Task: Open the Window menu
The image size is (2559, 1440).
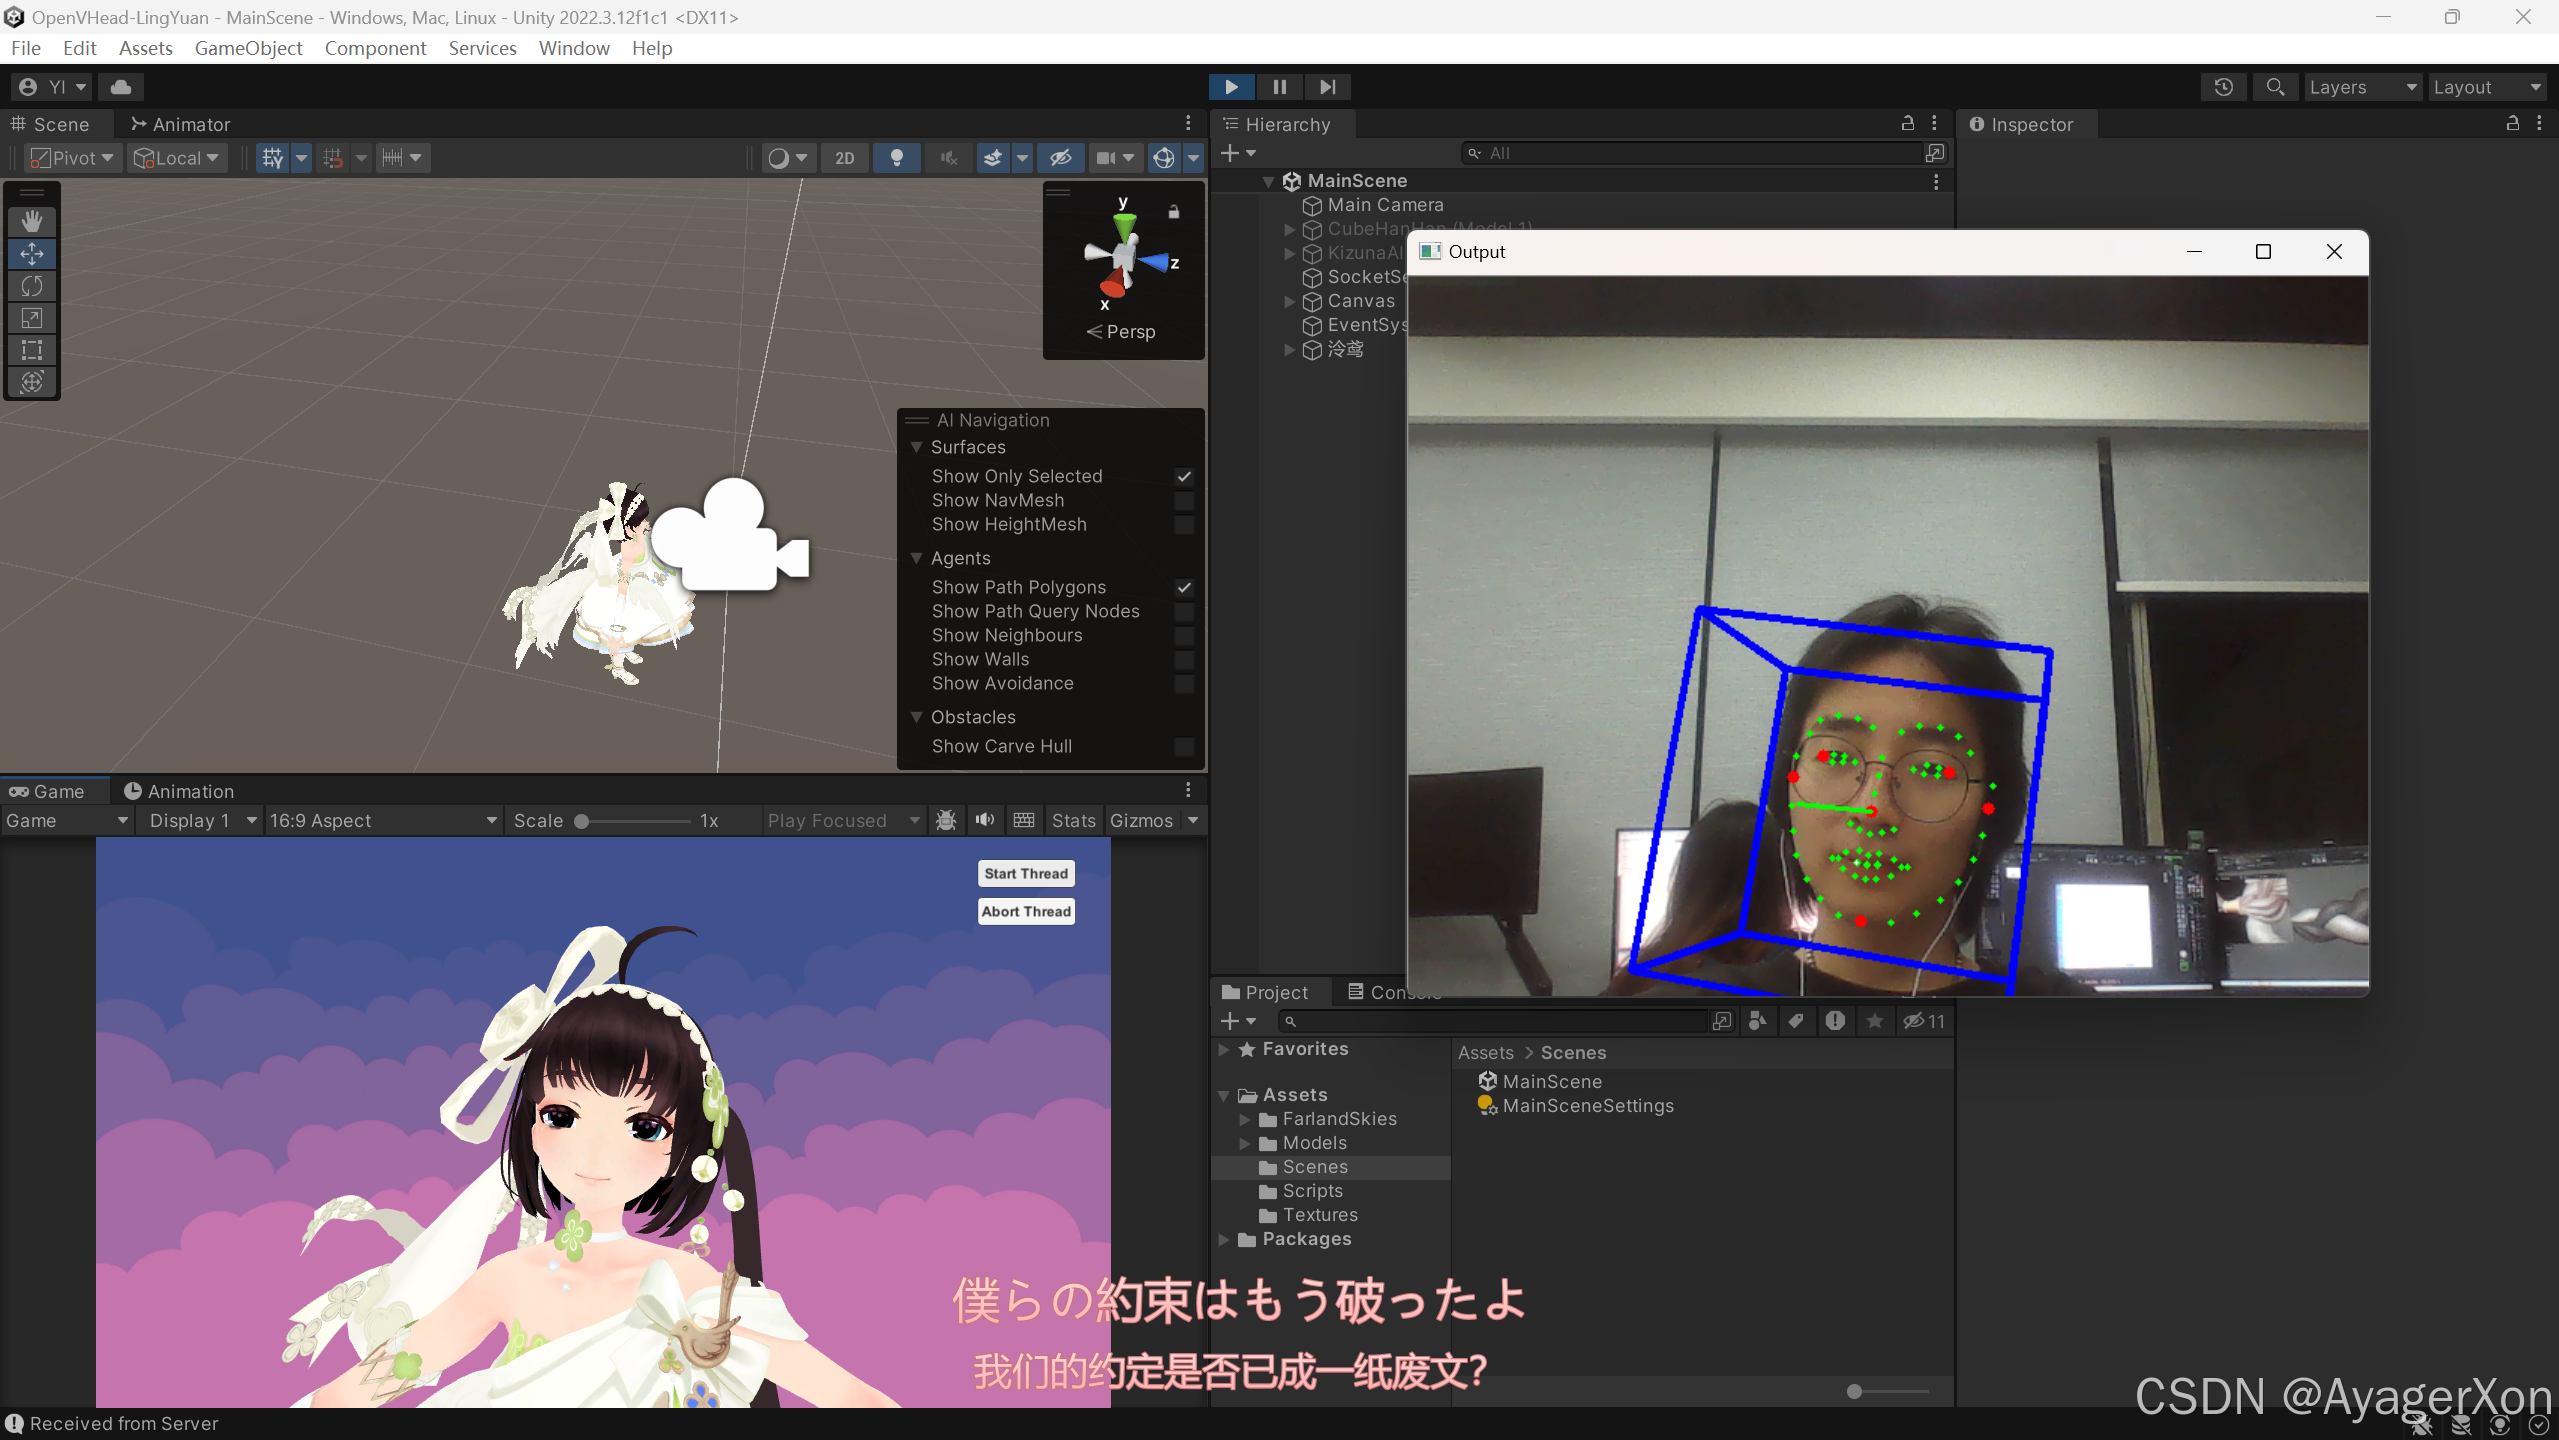Action: coord(574,48)
